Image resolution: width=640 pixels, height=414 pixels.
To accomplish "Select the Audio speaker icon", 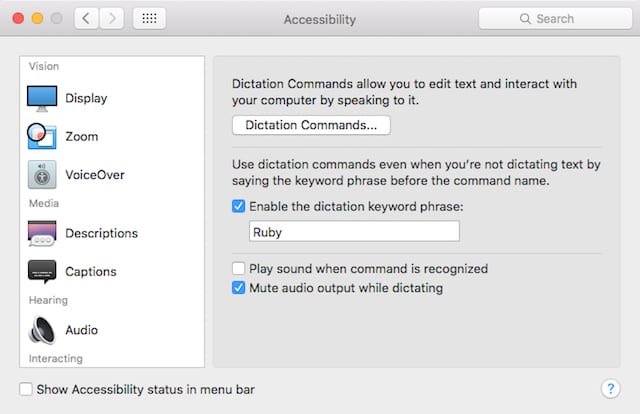I will (42, 329).
